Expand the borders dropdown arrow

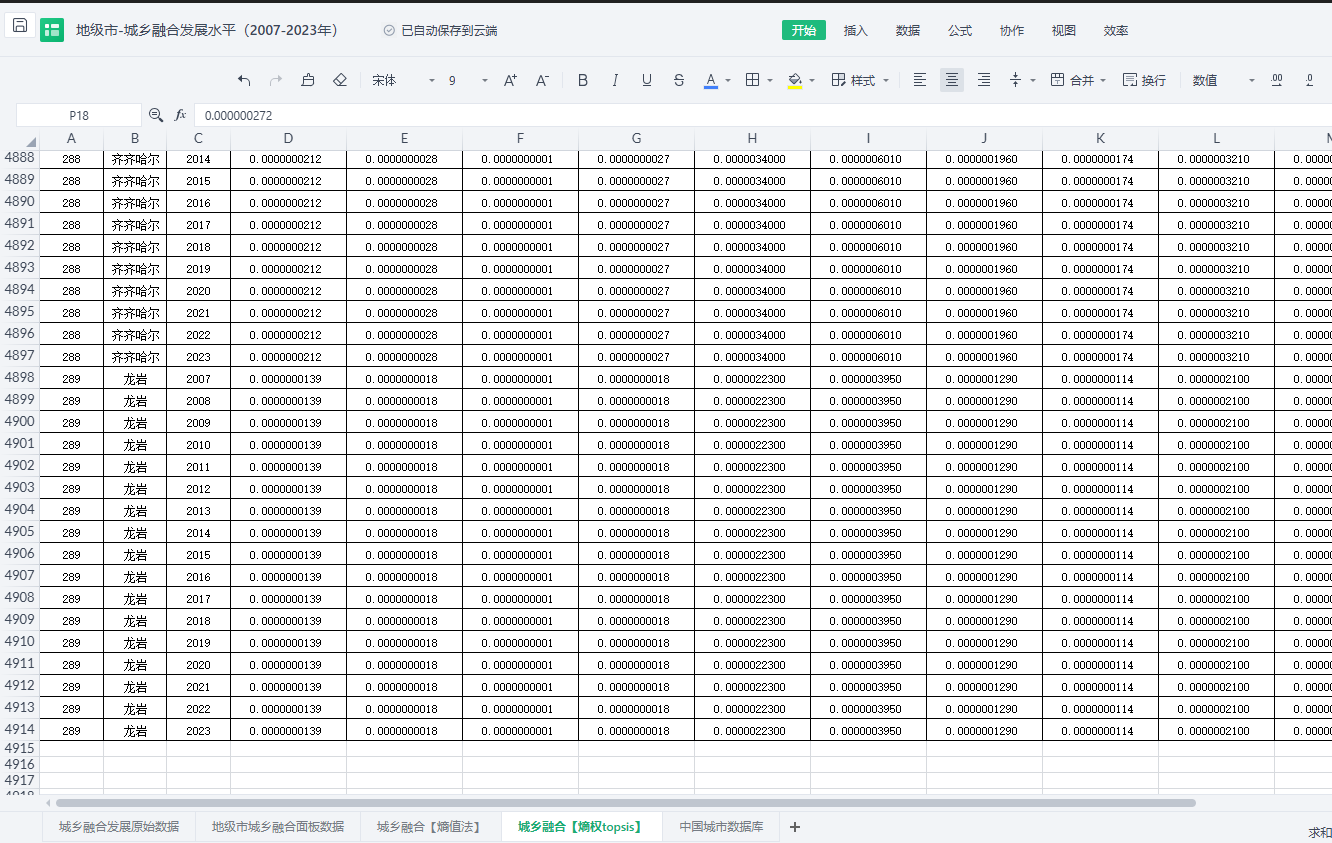tap(770, 80)
